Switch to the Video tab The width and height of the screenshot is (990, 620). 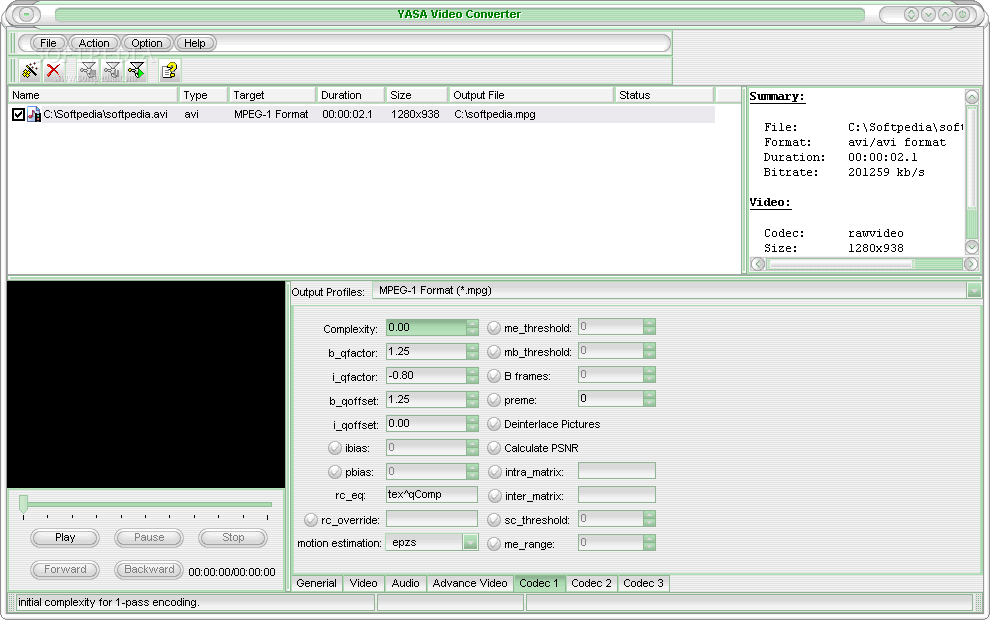[x=364, y=583]
